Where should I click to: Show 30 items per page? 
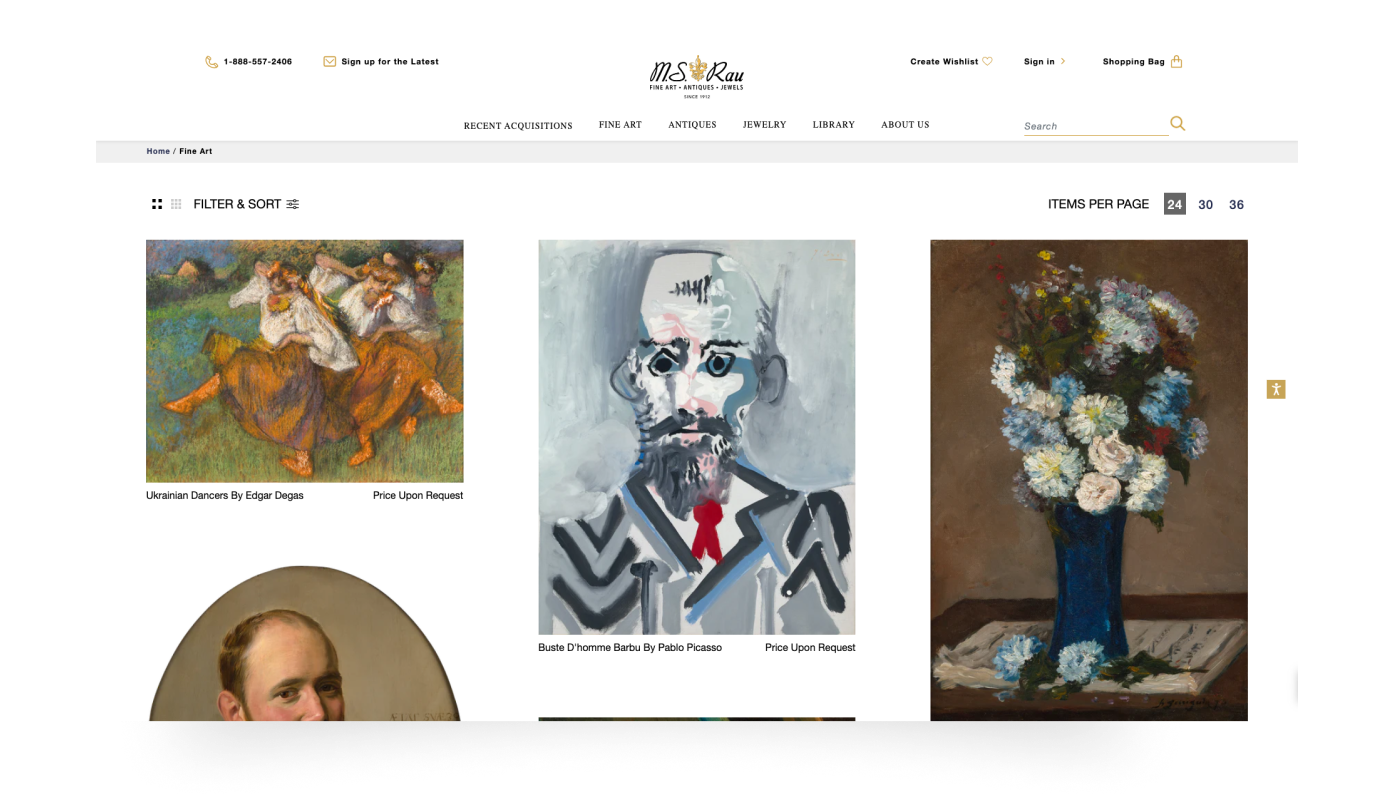click(1205, 204)
